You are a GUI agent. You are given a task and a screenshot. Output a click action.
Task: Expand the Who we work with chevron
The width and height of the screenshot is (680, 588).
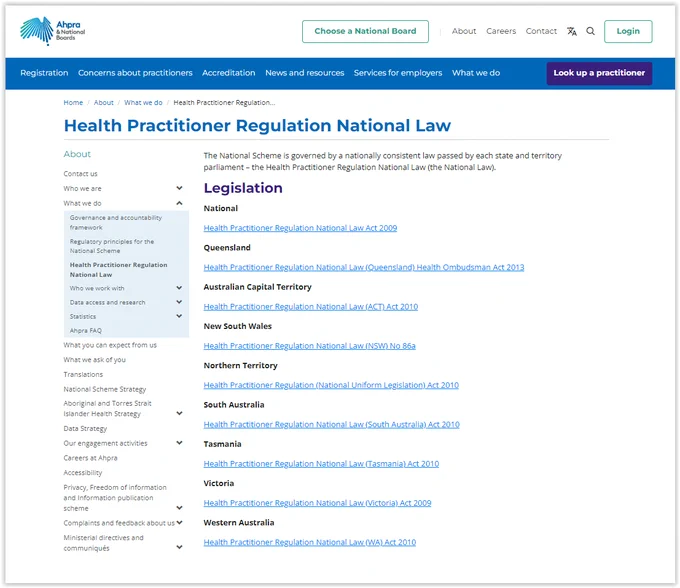point(179,288)
